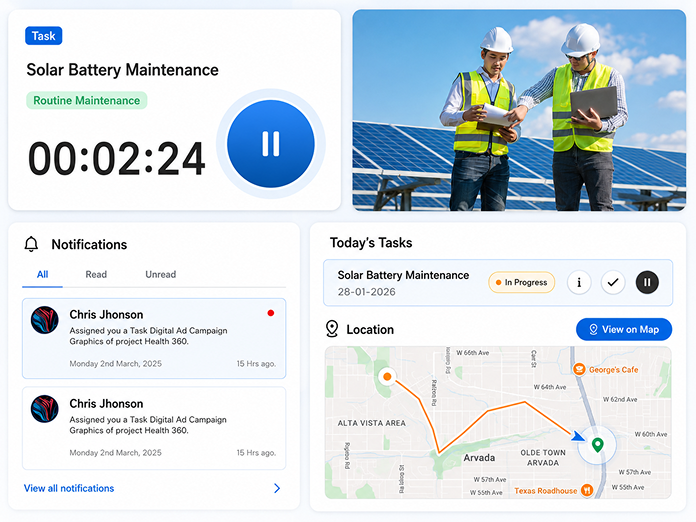Image resolution: width=696 pixels, height=522 pixels.
Task: Click the In Progress status badge
Action: [x=522, y=282]
